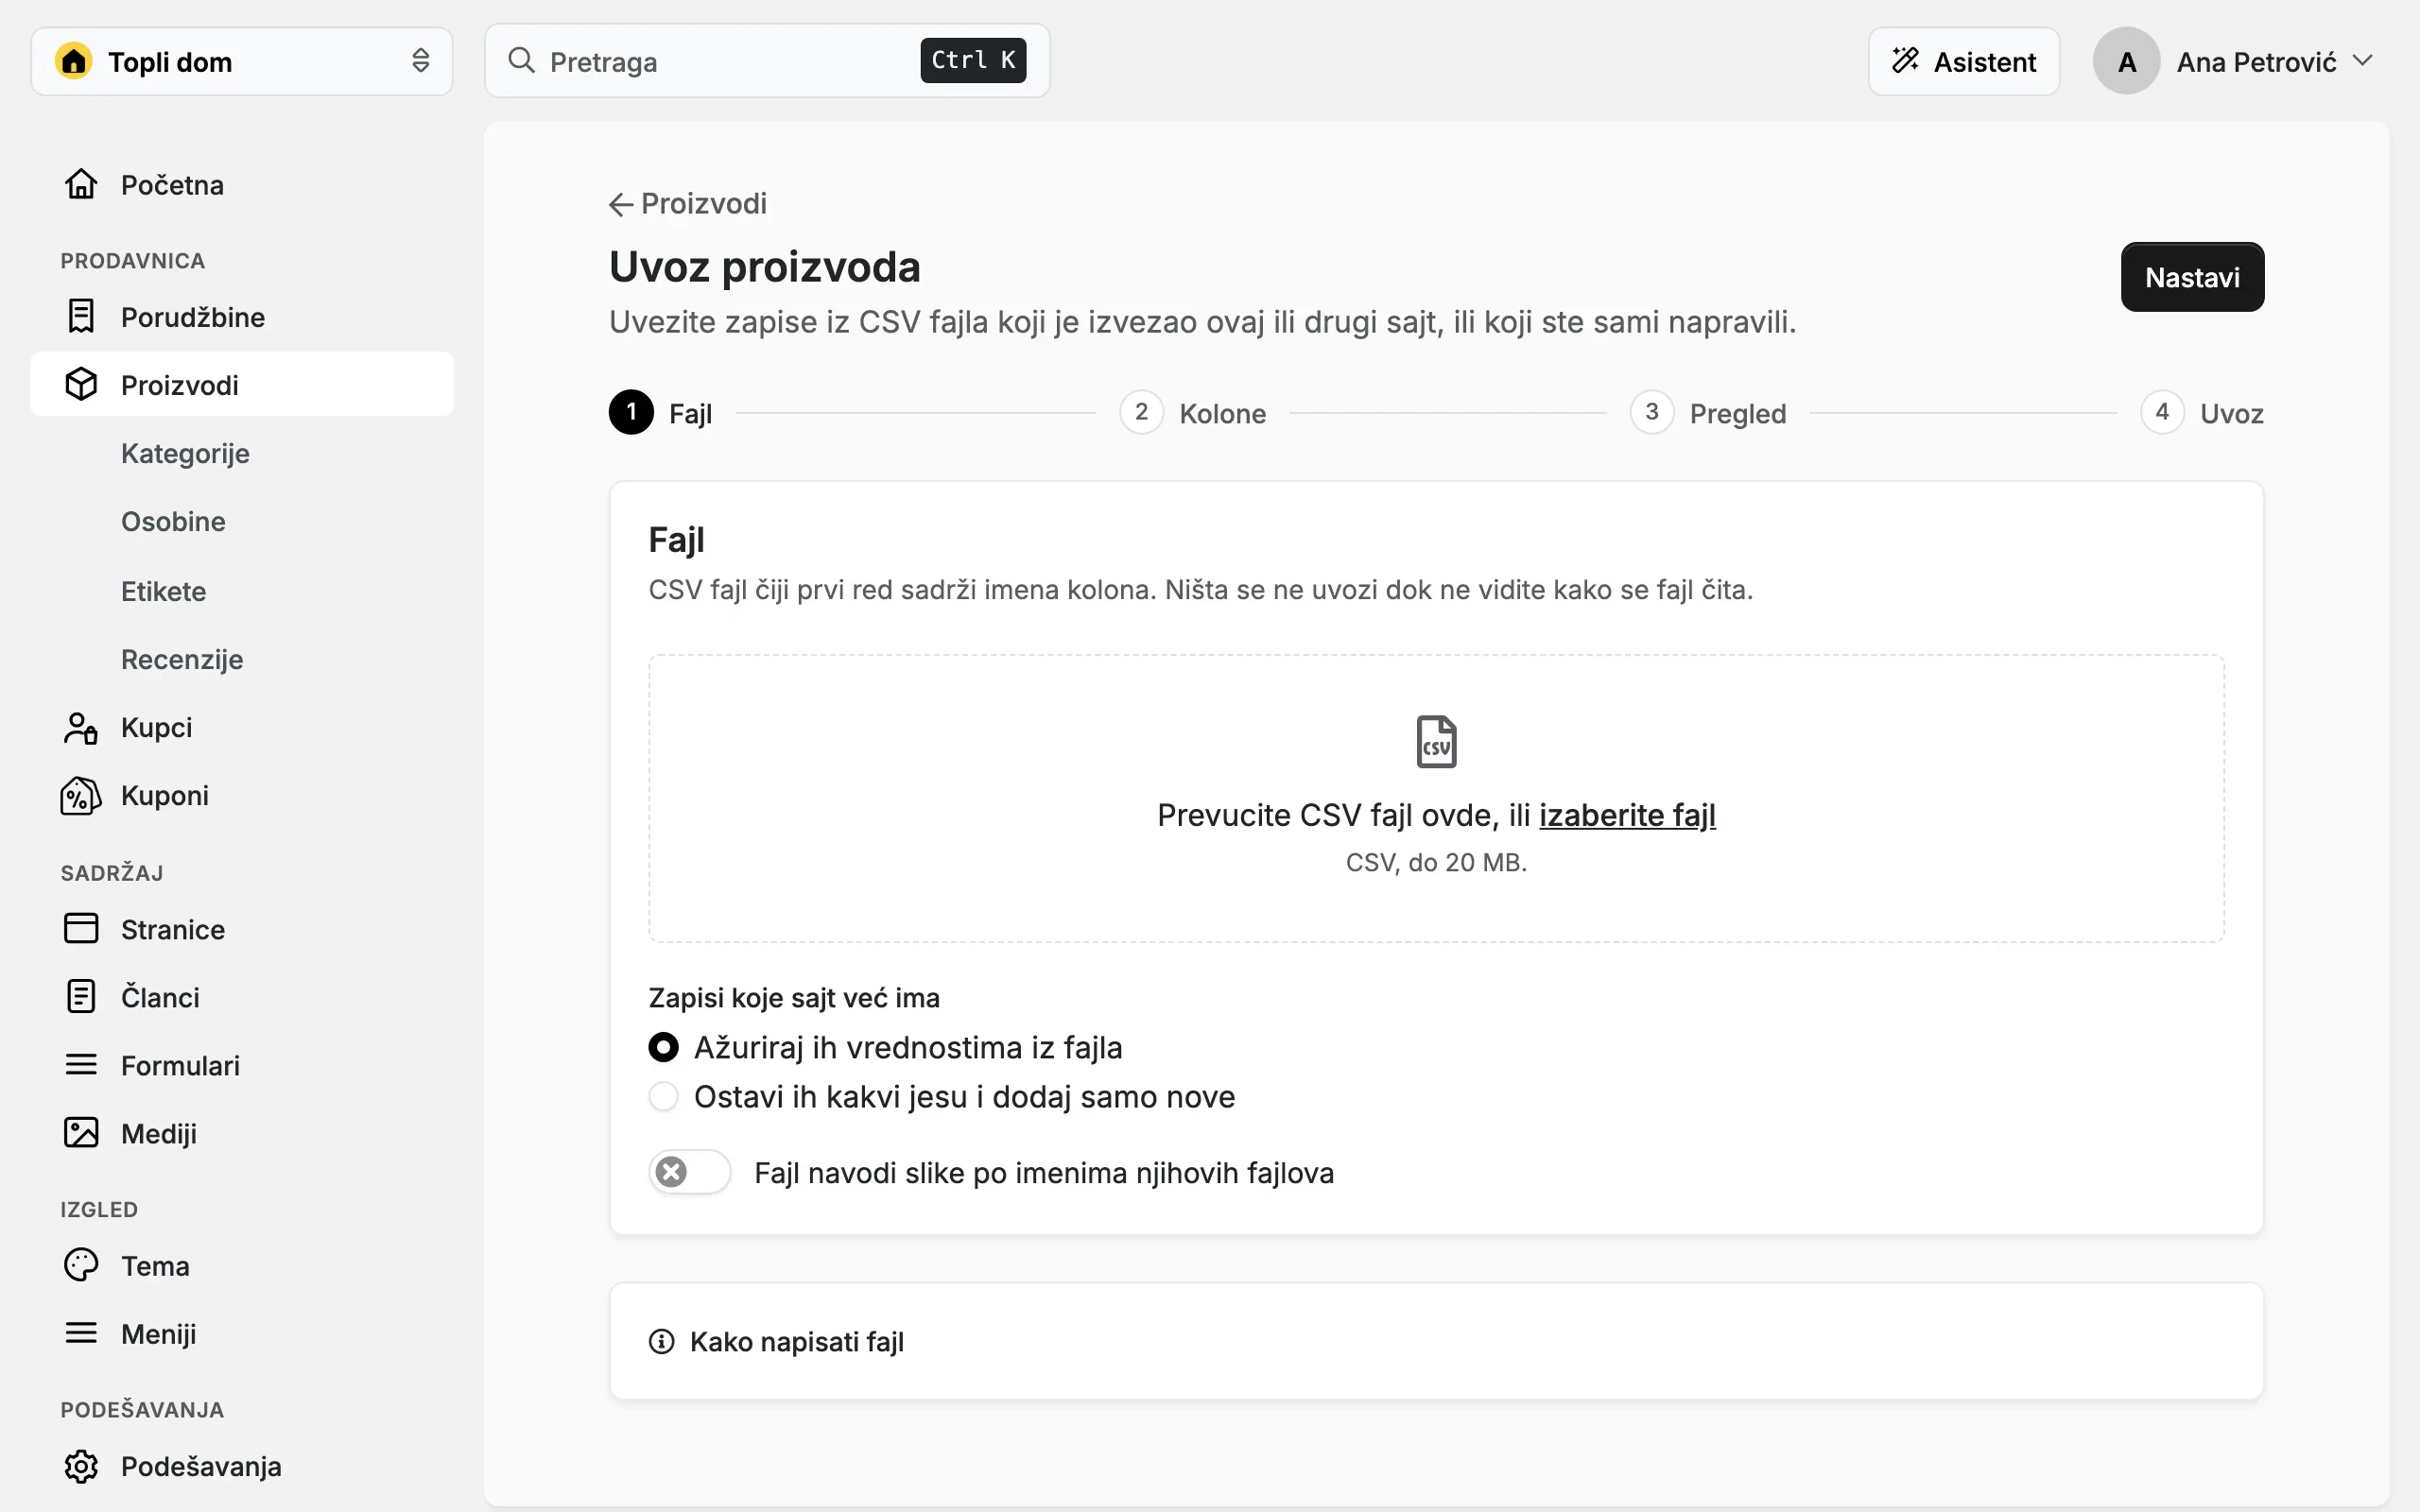Click the Stranice window icon
The width and height of the screenshot is (2420, 1512).
coord(81,929)
